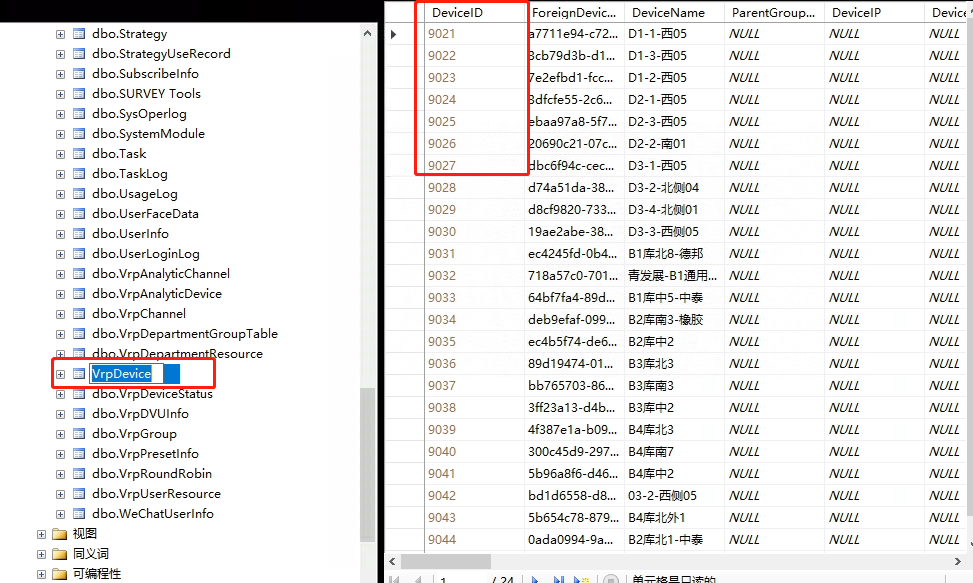The image size is (973, 583).
Task: Click the row header of row 9035
Action: [x=405, y=342]
